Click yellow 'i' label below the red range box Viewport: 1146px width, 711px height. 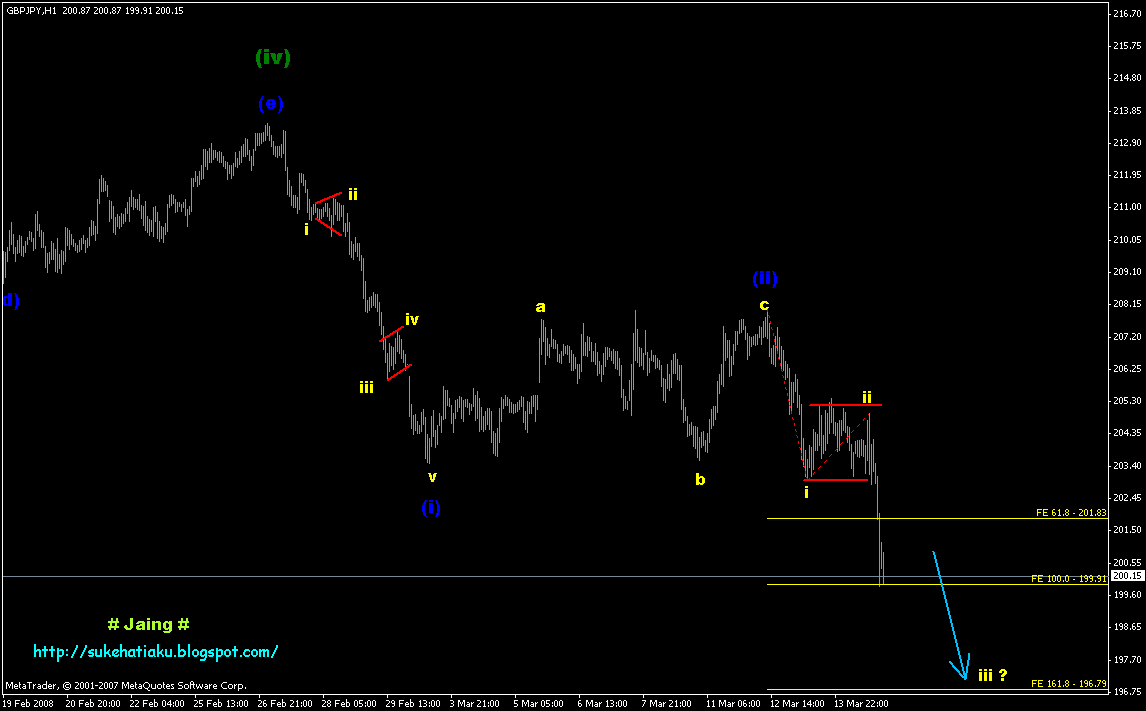point(806,493)
